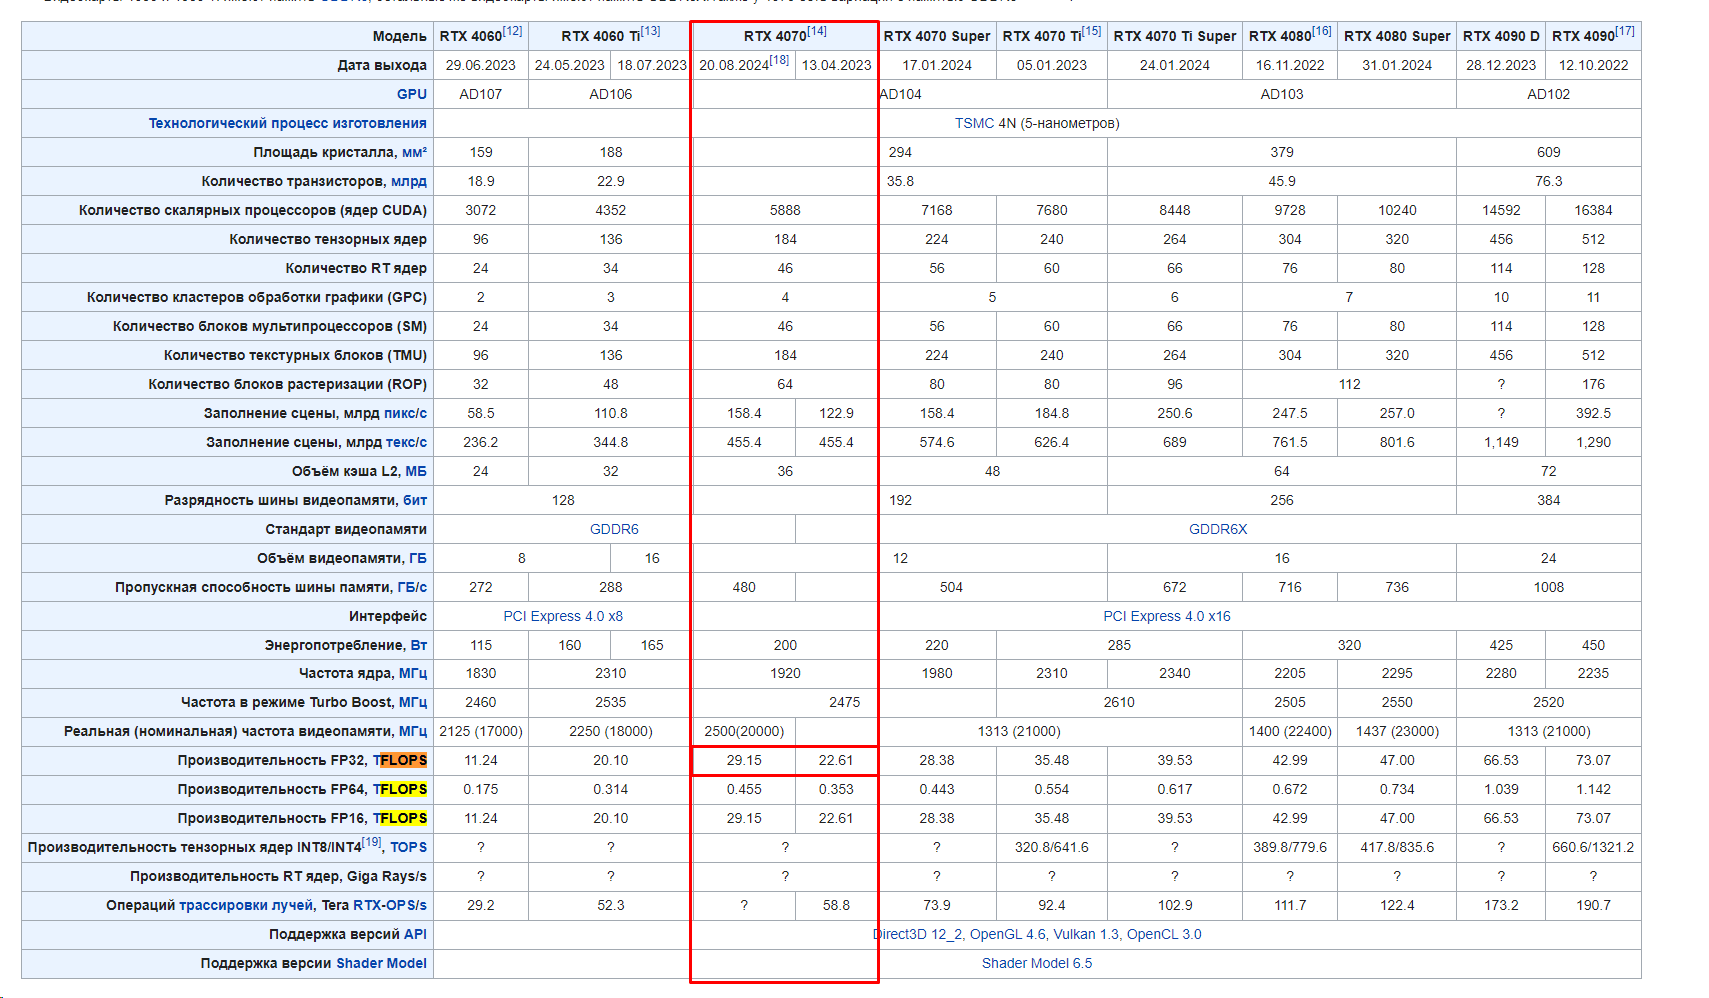
Task: Select the 10240 CUDA cores value
Action: pos(1397,210)
